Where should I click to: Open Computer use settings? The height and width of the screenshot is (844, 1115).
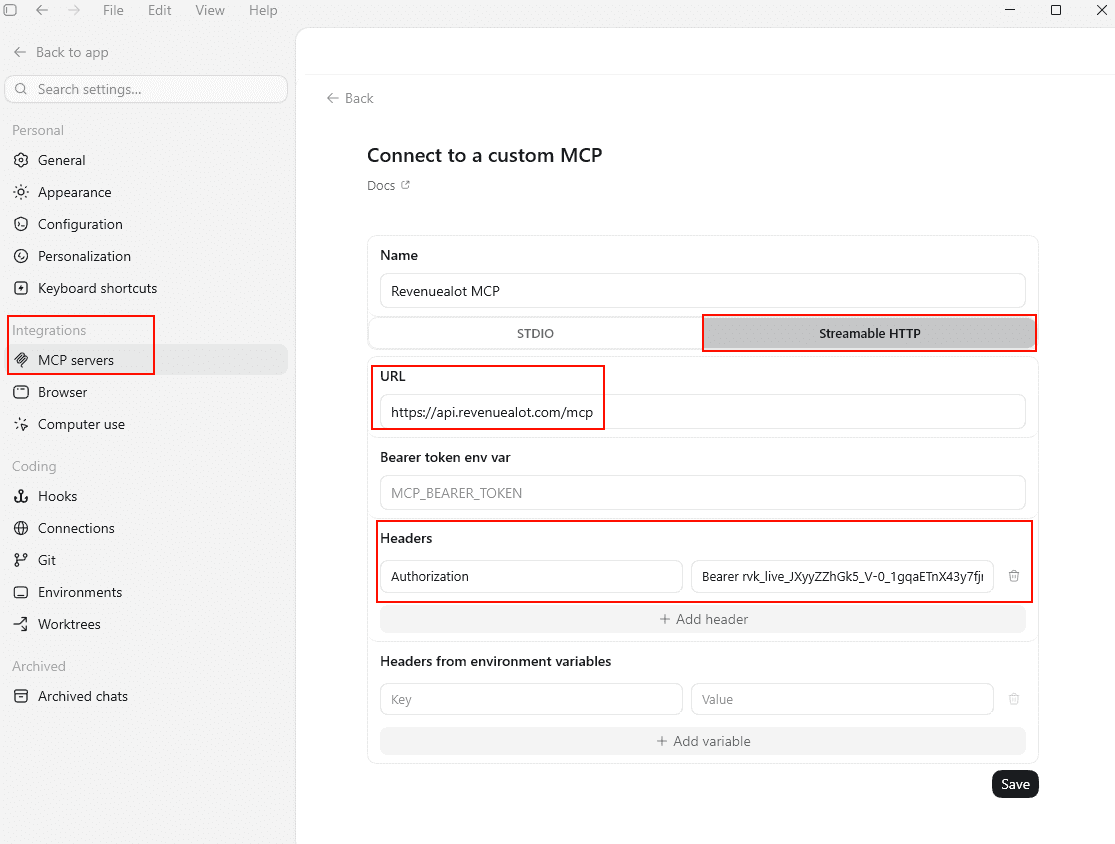(146, 424)
